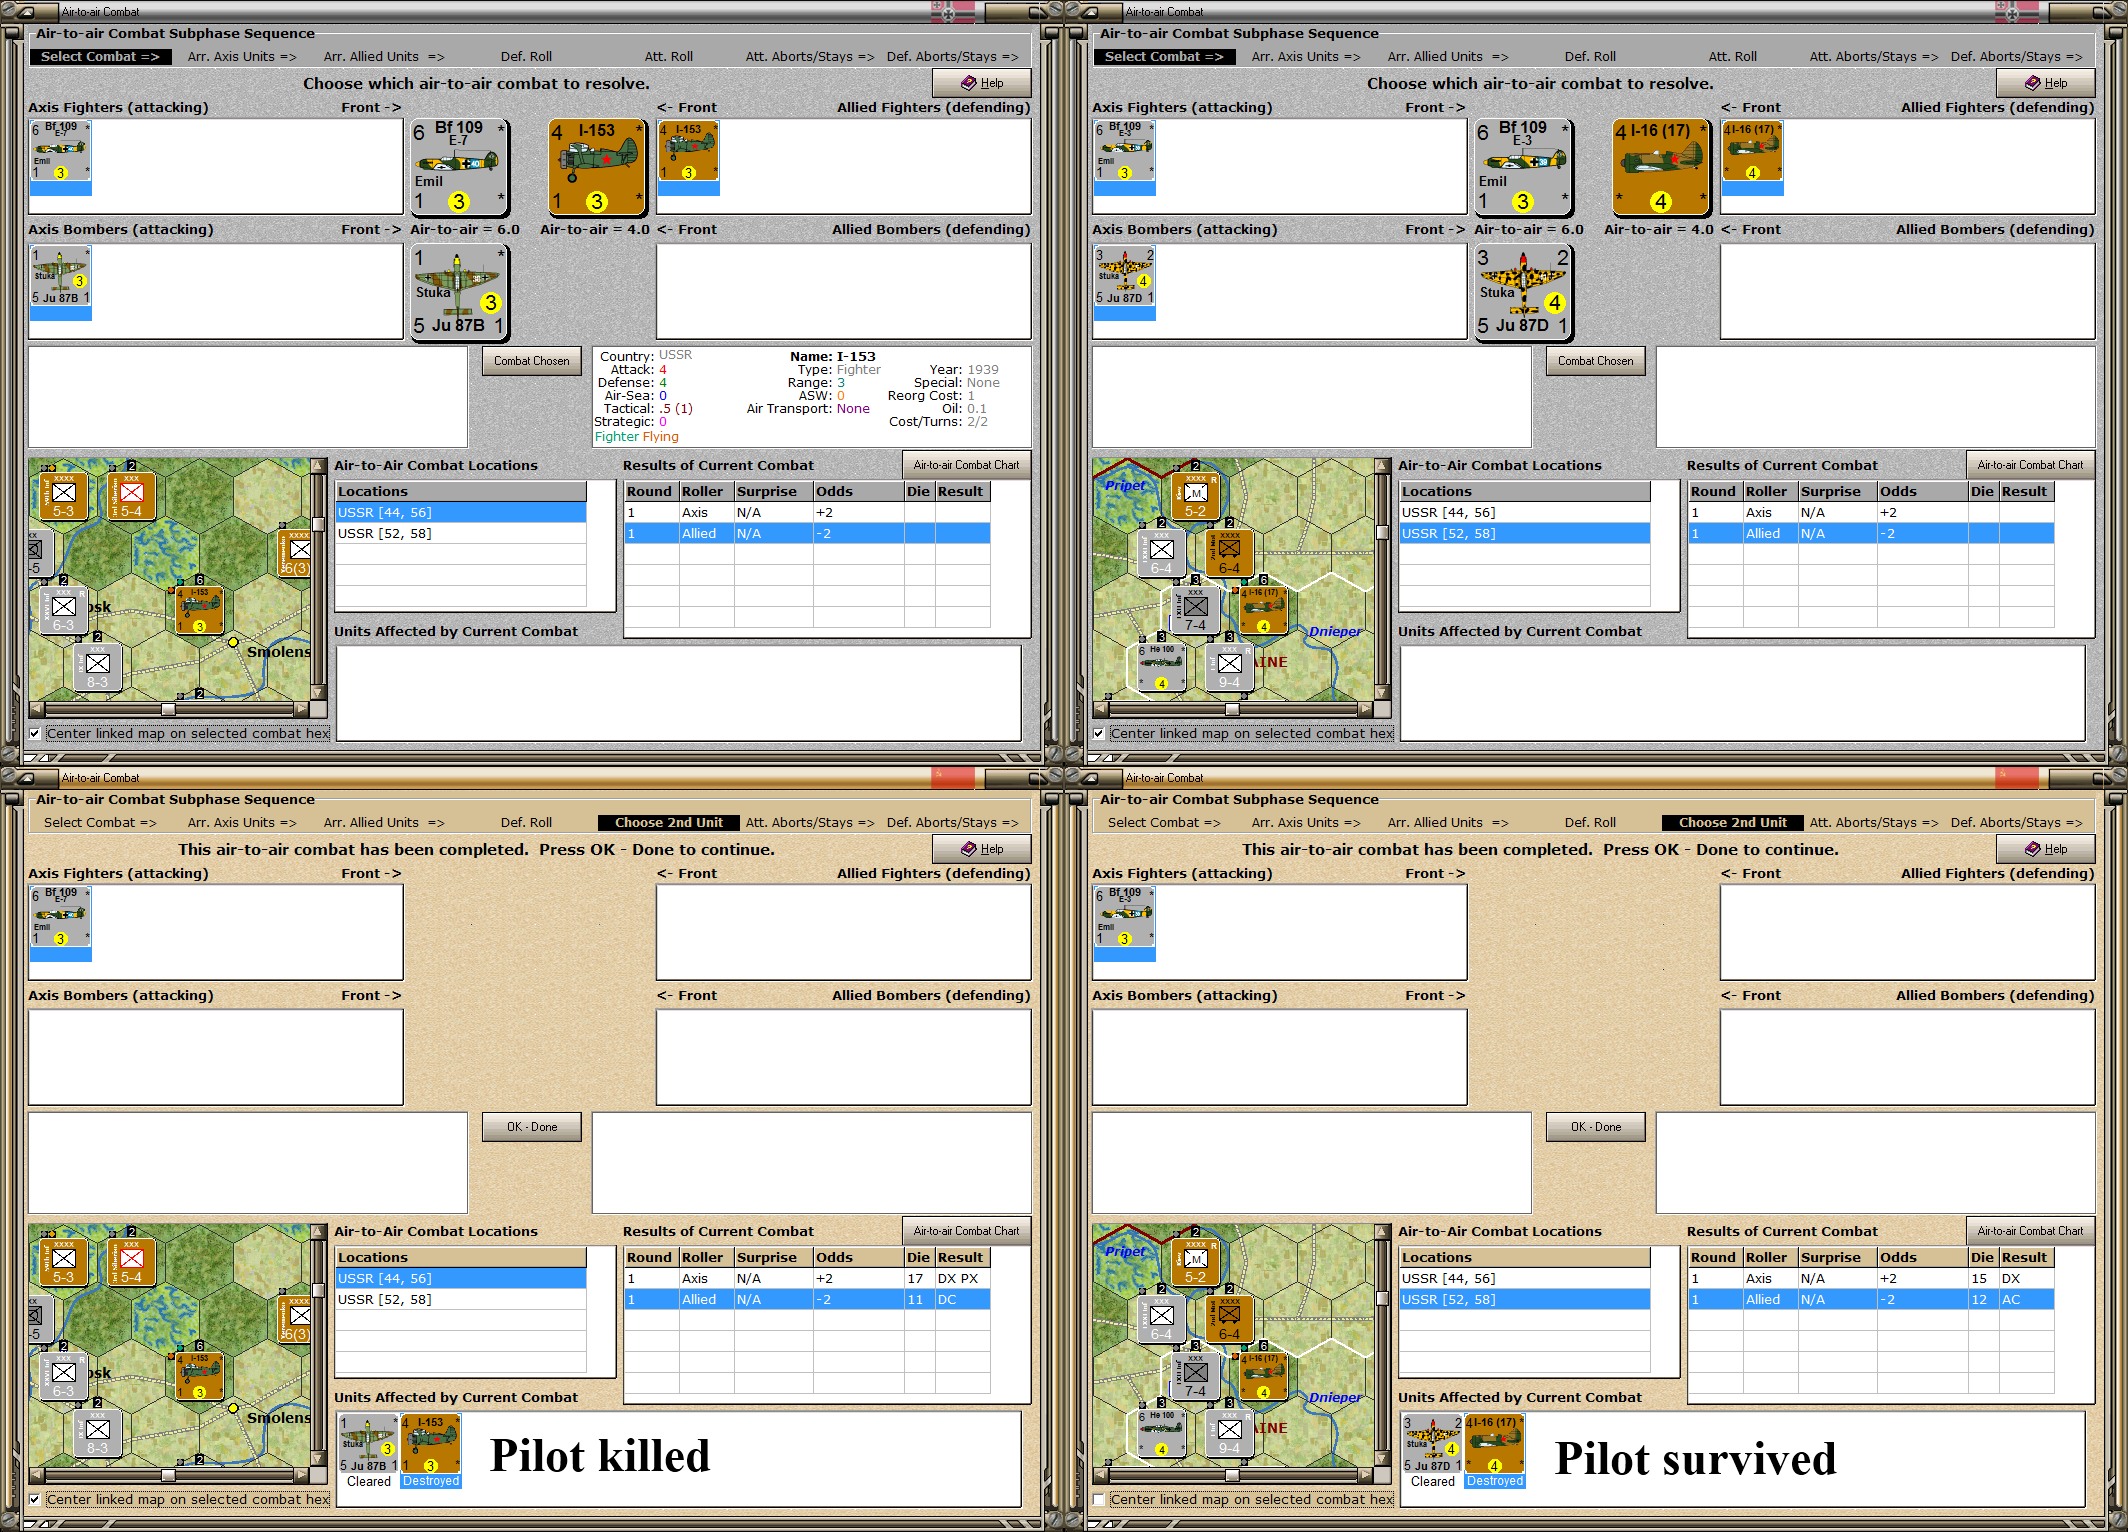This screenshot has width=2128, height=1532.
Task: Click Allied round row in top-left results table
Action: click(807, 533)
